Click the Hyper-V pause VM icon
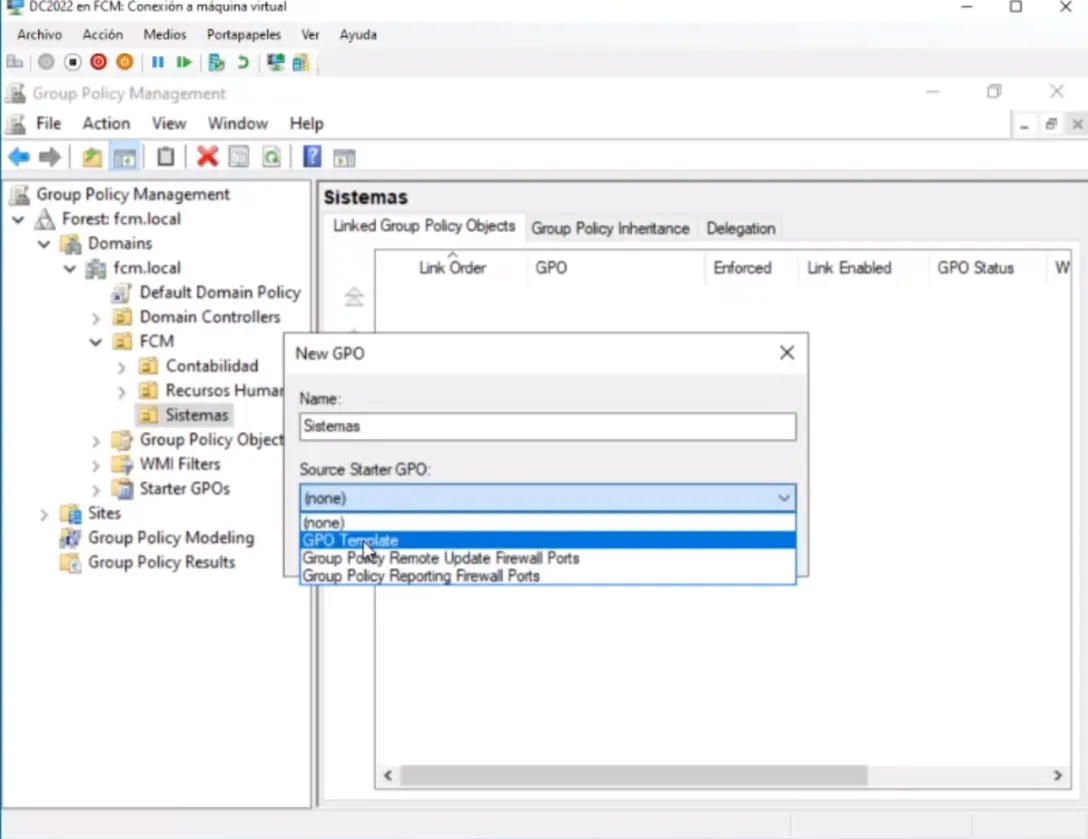This screenshot has height=839, width=1088. point(158,62)
